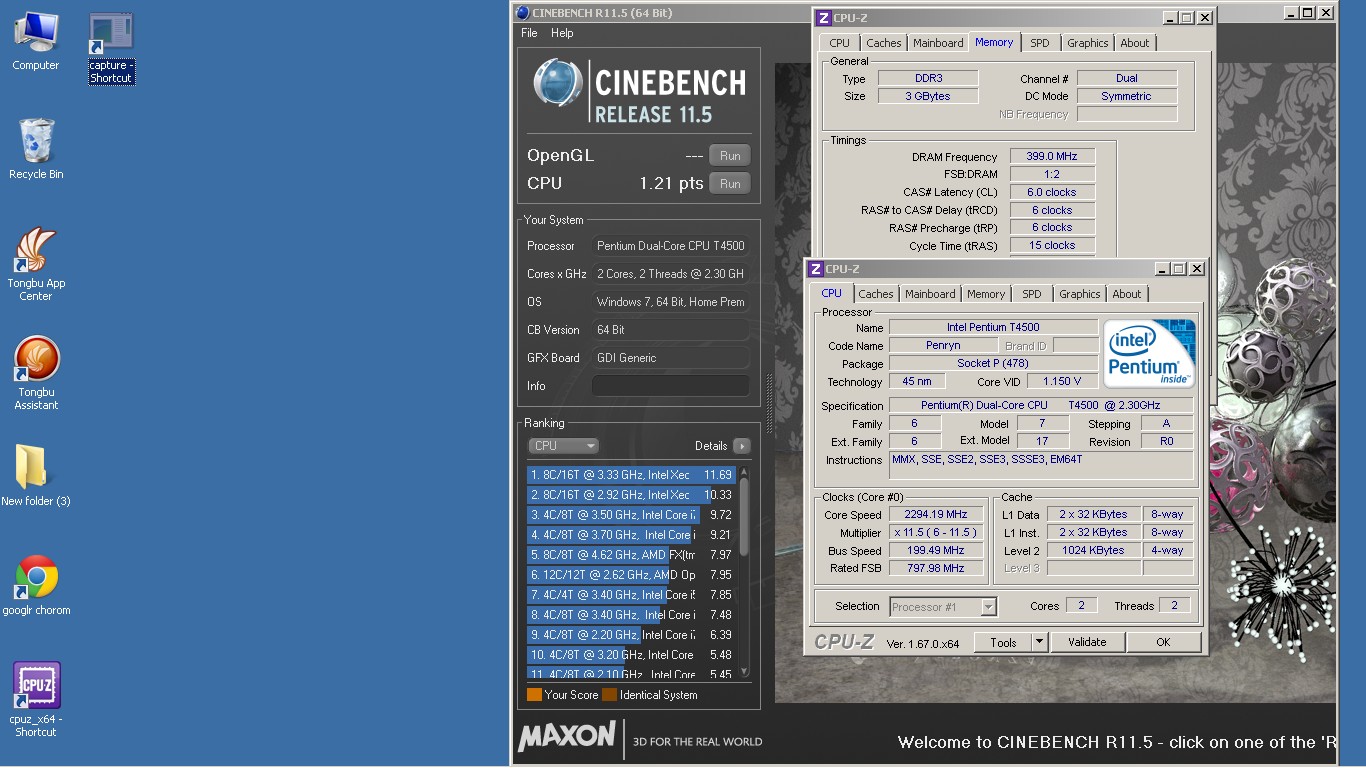Switch to Mainboard tab in front CPU-Z window

(x=930, y=294)
